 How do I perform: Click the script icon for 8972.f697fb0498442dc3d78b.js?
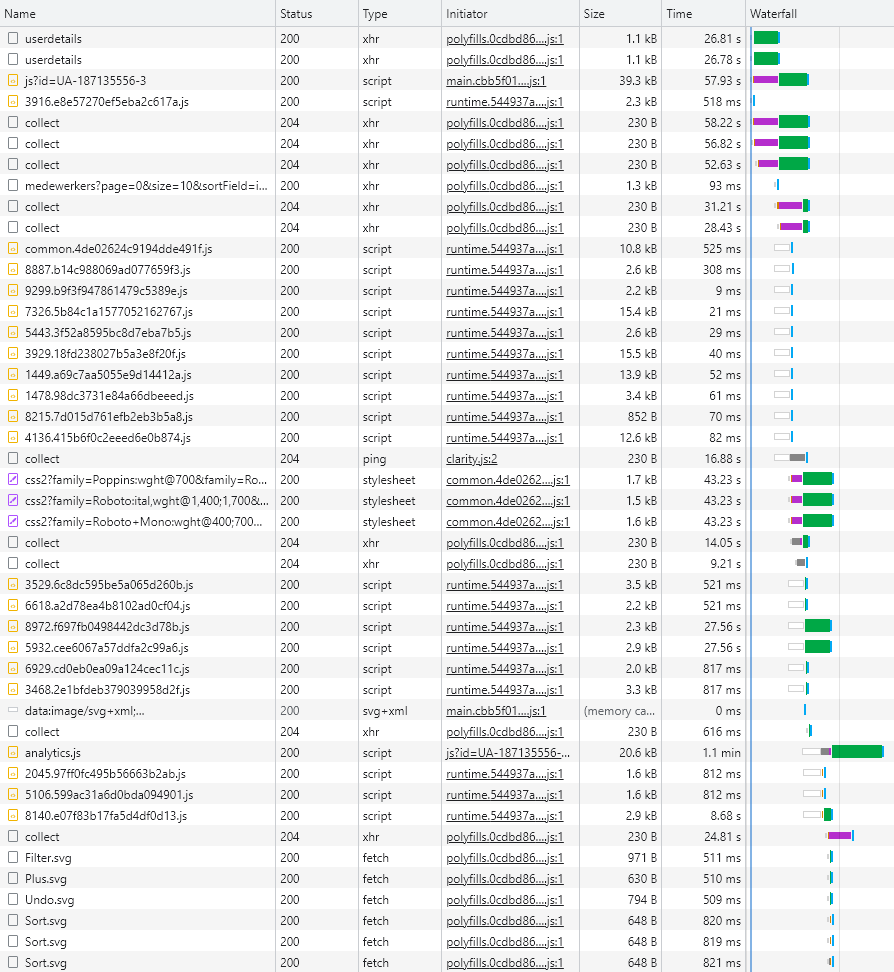coord(13,627)
